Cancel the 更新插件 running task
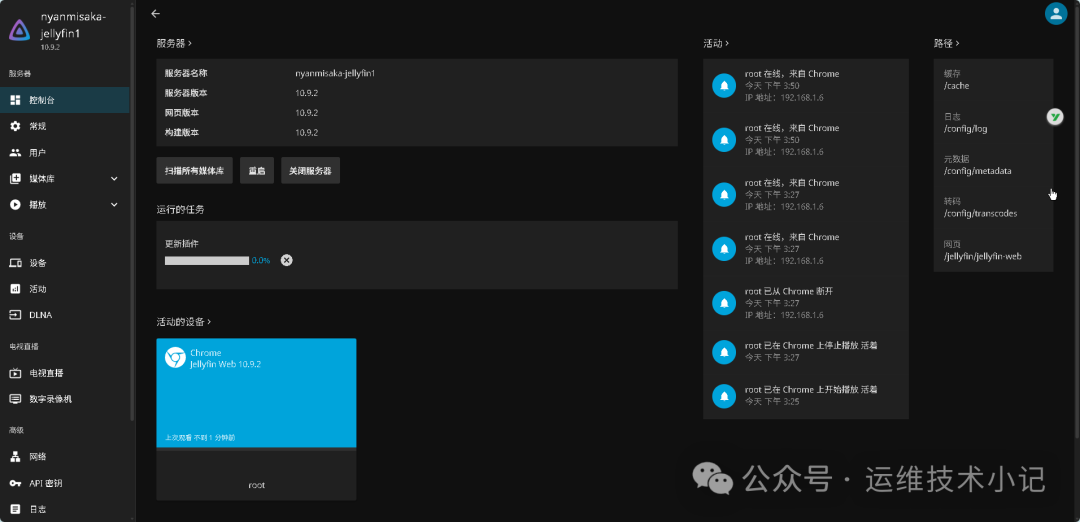This screenshot has width=1080, height=522. coord(287,260)
